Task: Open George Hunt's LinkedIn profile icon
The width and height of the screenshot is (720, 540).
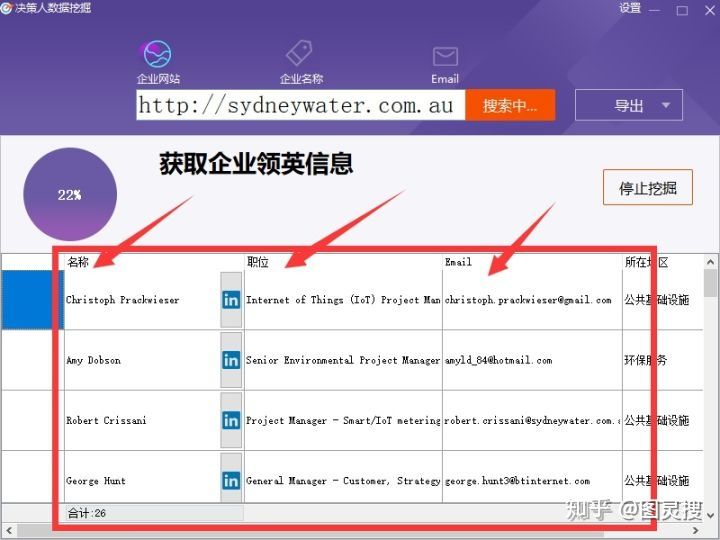Action: pyautogui.click(x=231, y=480)
